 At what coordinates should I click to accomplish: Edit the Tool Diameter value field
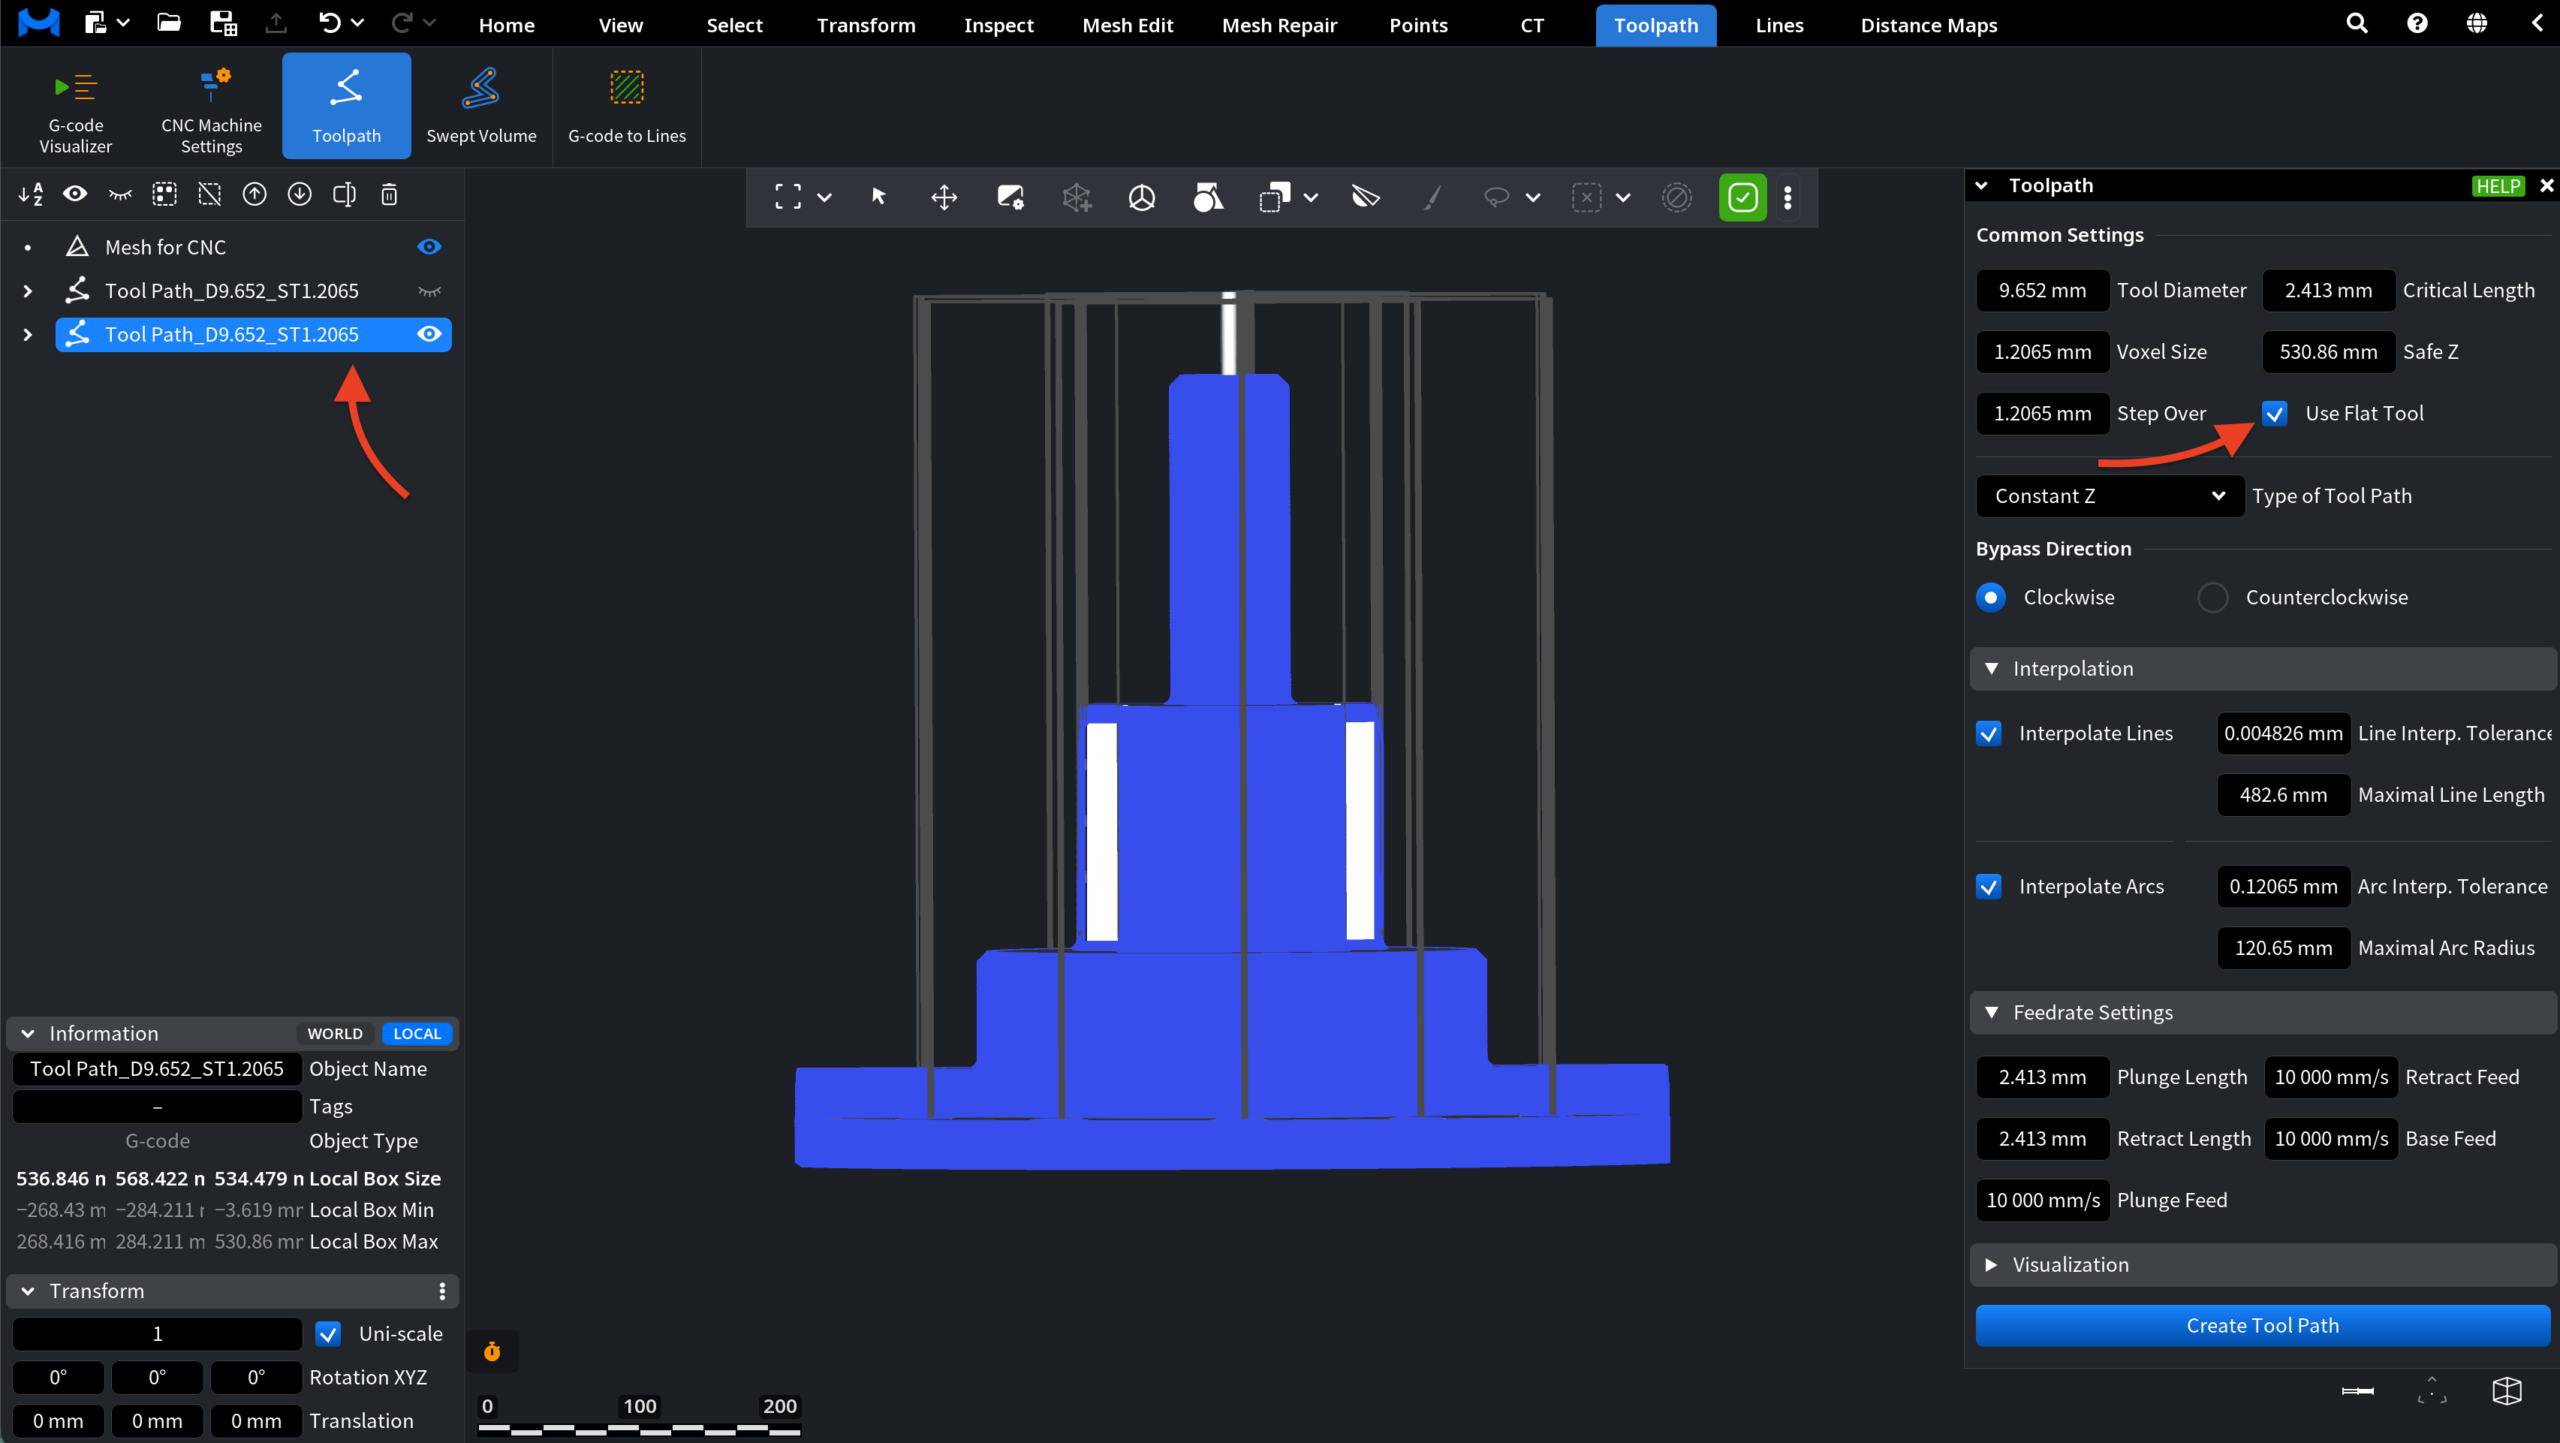pyautogui.click(x=2042, y=291)
